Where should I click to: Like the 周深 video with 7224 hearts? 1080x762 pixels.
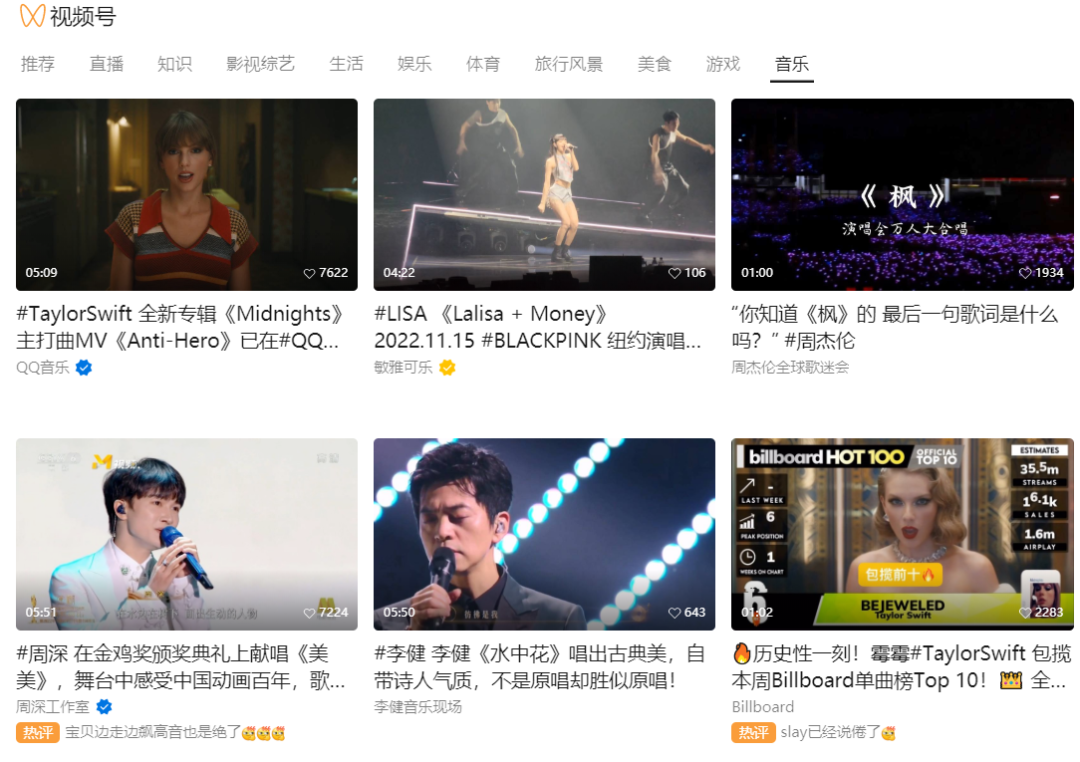point(309,613)
